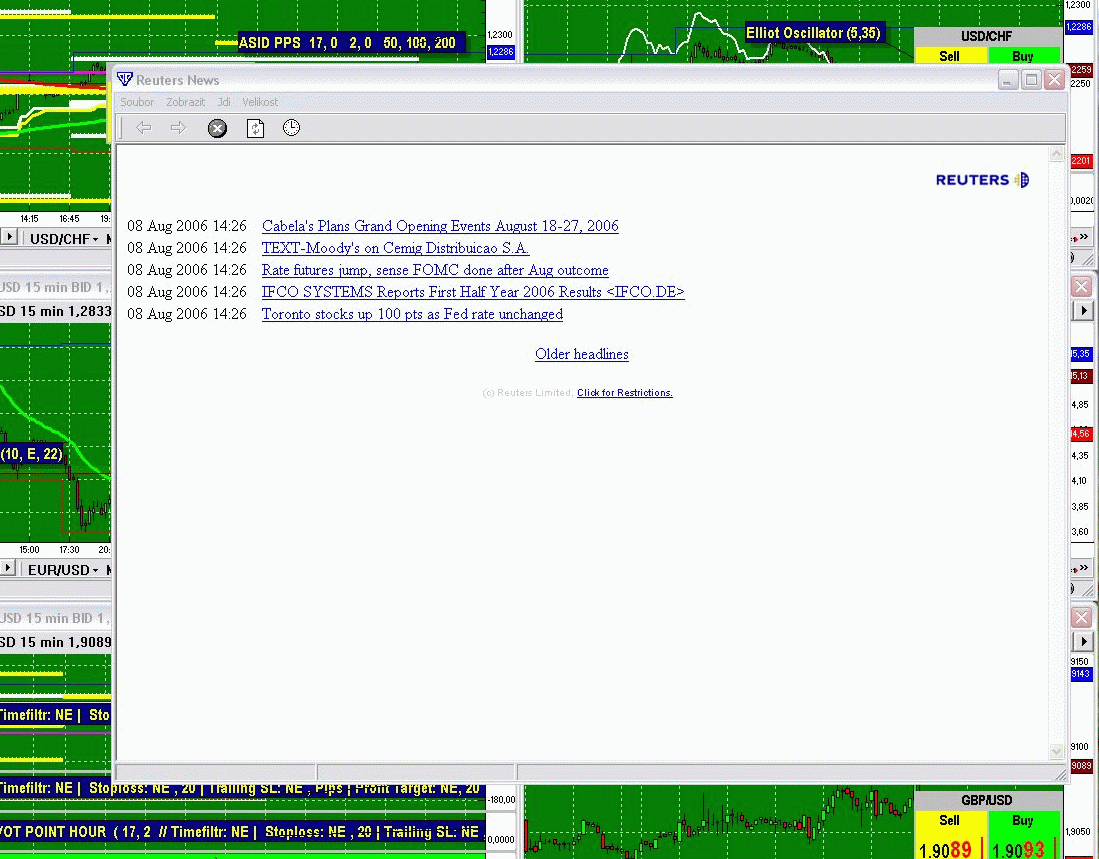Image resolution: width=1099 pixels, height=859 pixels.
Task: Open the Soubor menu
Action: [137, 102]
